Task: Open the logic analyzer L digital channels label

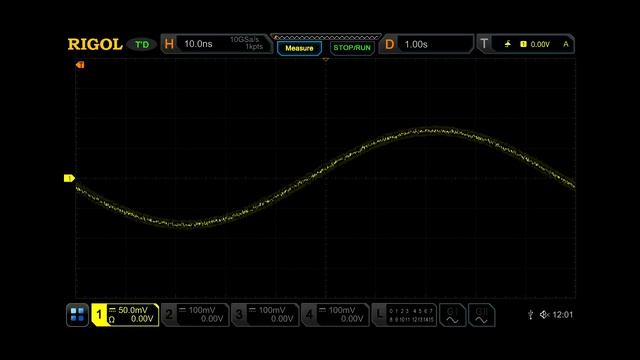Action: pos(404,315)
